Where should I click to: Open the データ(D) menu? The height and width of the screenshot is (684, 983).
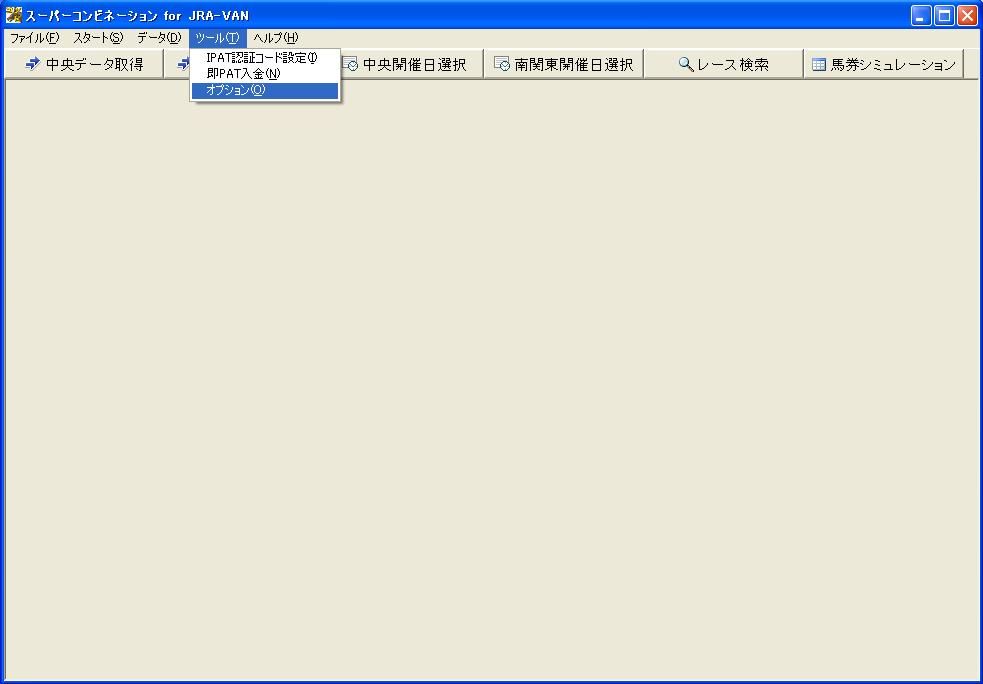tap(159, 38)
